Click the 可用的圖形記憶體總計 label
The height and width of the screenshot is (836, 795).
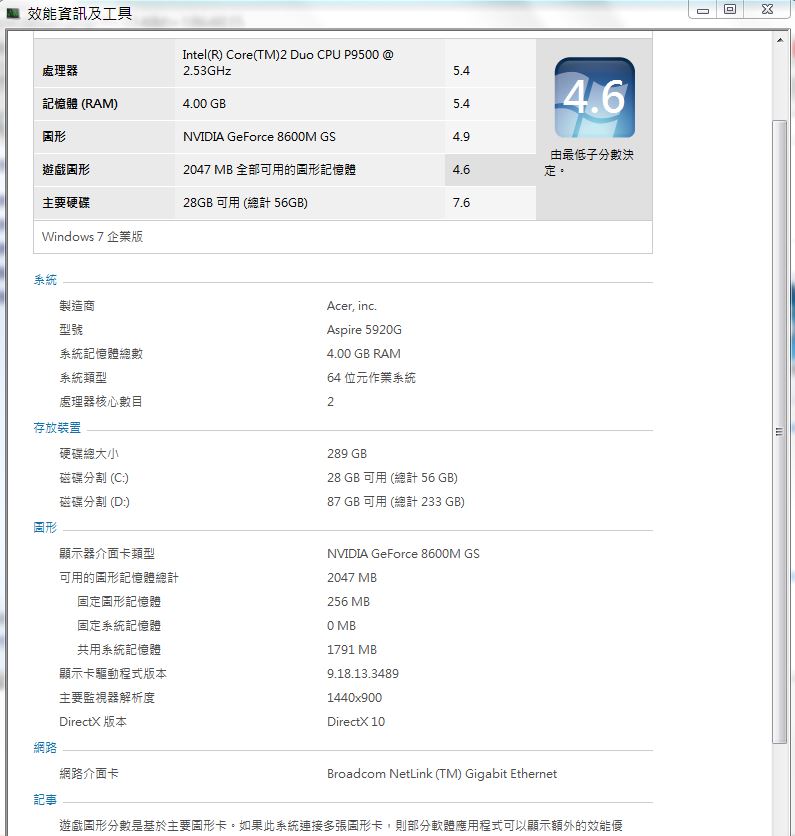(x=119, y=577)
